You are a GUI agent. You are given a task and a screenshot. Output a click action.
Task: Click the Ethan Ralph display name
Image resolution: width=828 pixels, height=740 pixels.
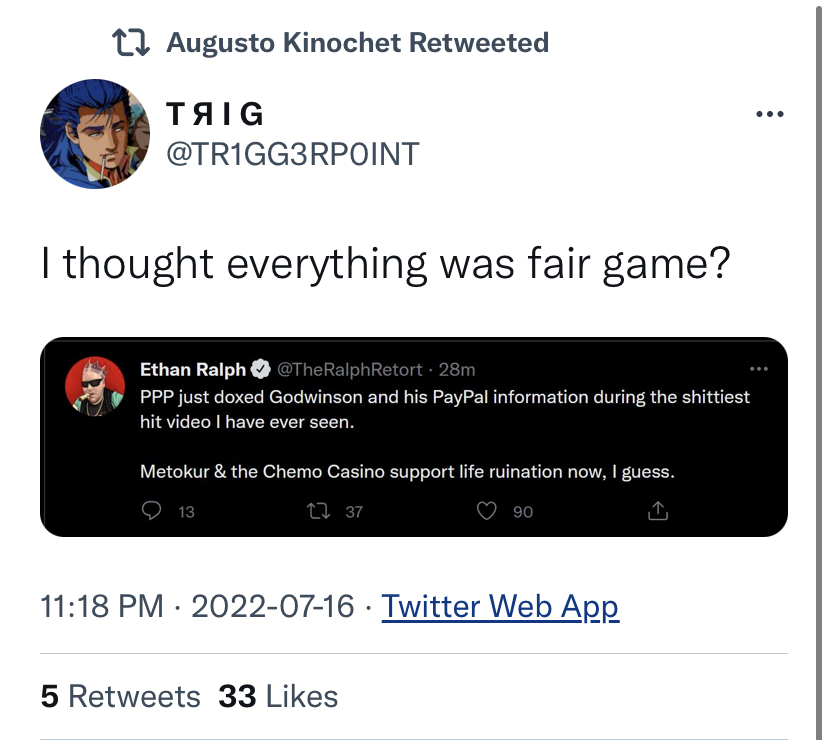(193, 369)
